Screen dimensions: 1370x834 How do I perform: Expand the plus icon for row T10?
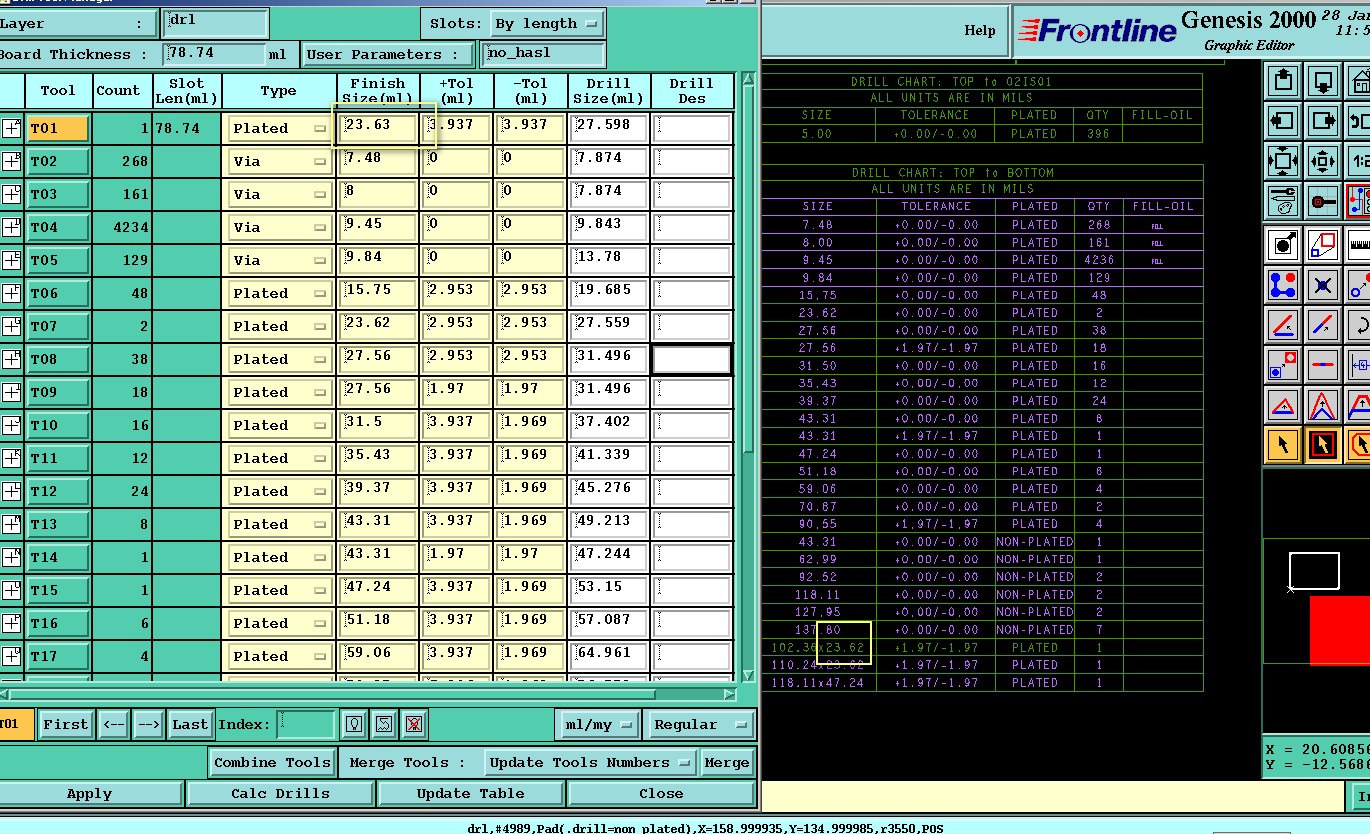click(11, 425)
